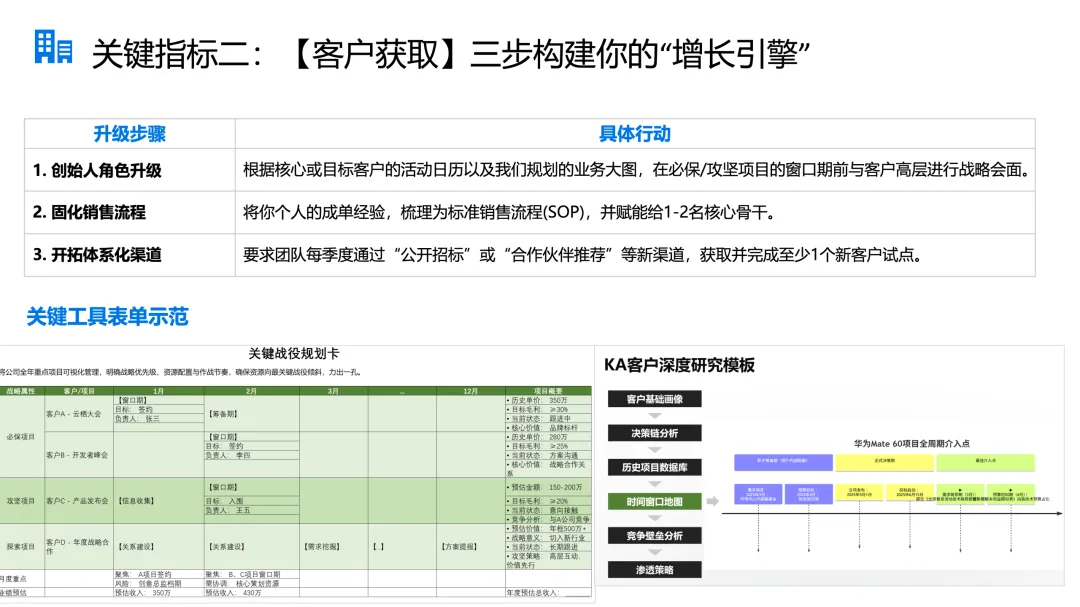The image size is (1080, 607).
Task: Select the 3. 开拓体系化渠道 cell
Action: pyautogui.click(x=129, y=255)
